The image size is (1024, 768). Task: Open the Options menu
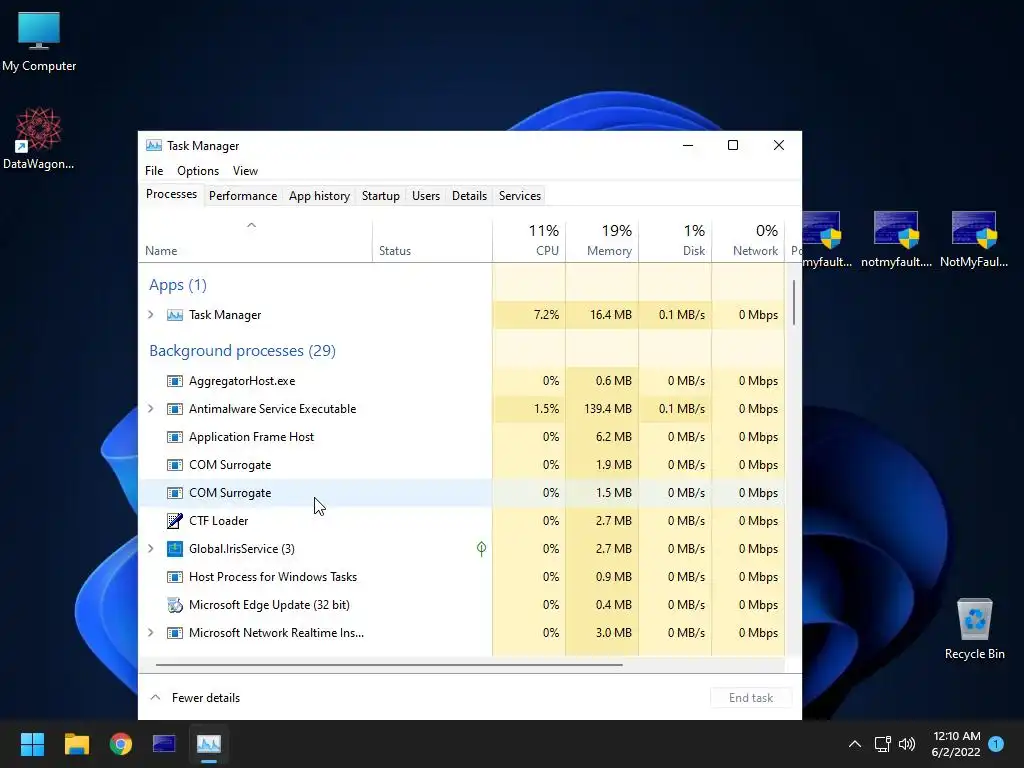pyautogui.click(x=198, y=170)
